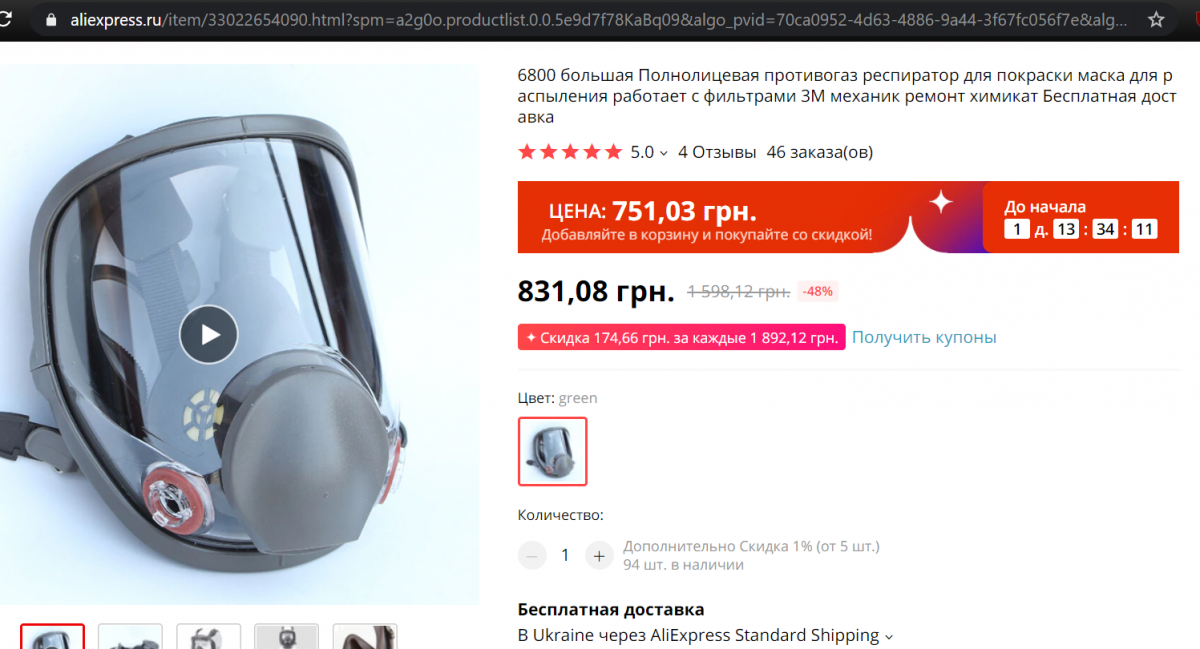The width and height of the screenshot is (1200, 649).
Task: Click the address bar URL field
Action: (600, 20)
